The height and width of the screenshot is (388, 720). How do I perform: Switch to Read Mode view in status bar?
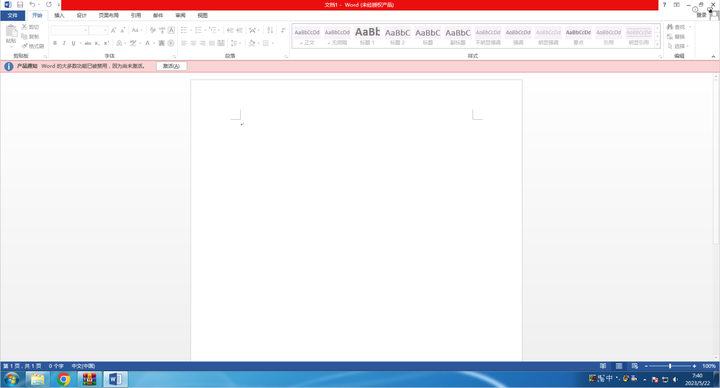(x=603, y=366)
